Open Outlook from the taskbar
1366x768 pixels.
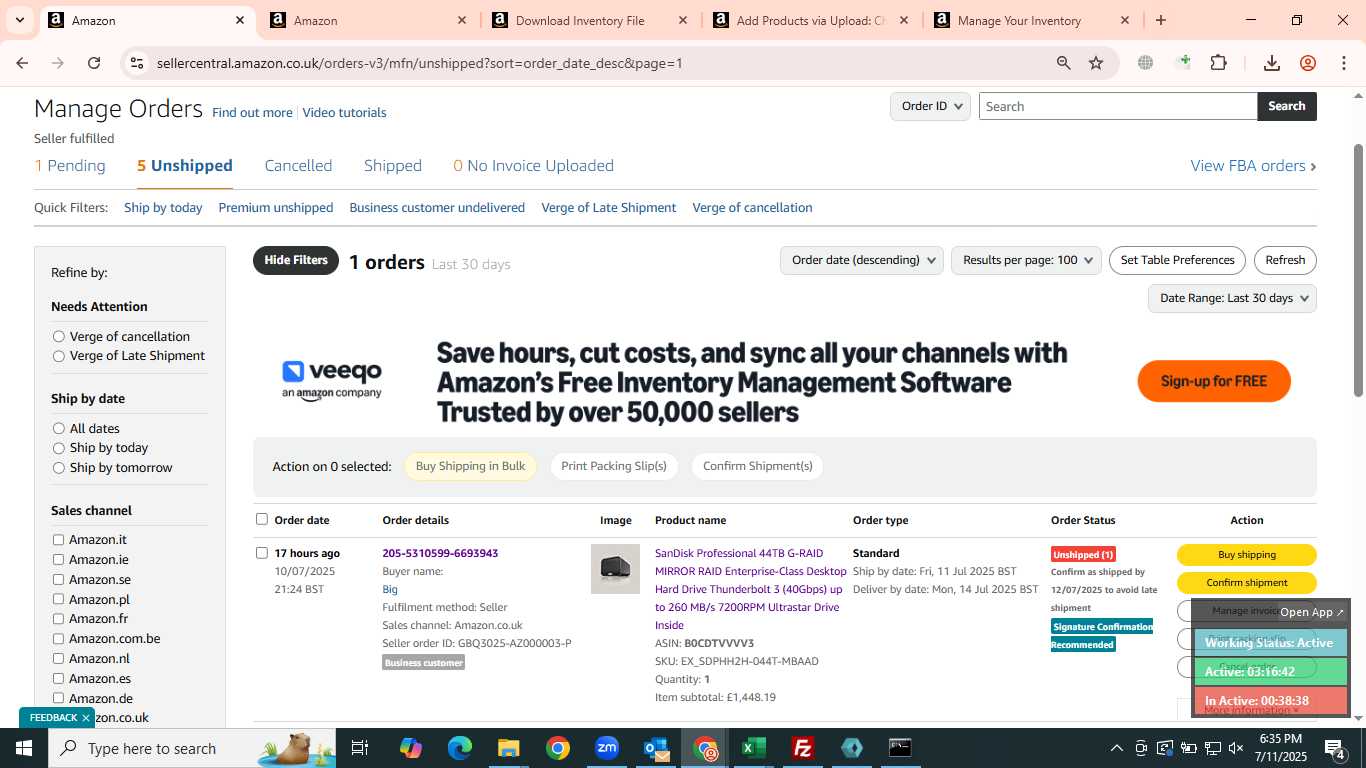click(x=656, y=748)
